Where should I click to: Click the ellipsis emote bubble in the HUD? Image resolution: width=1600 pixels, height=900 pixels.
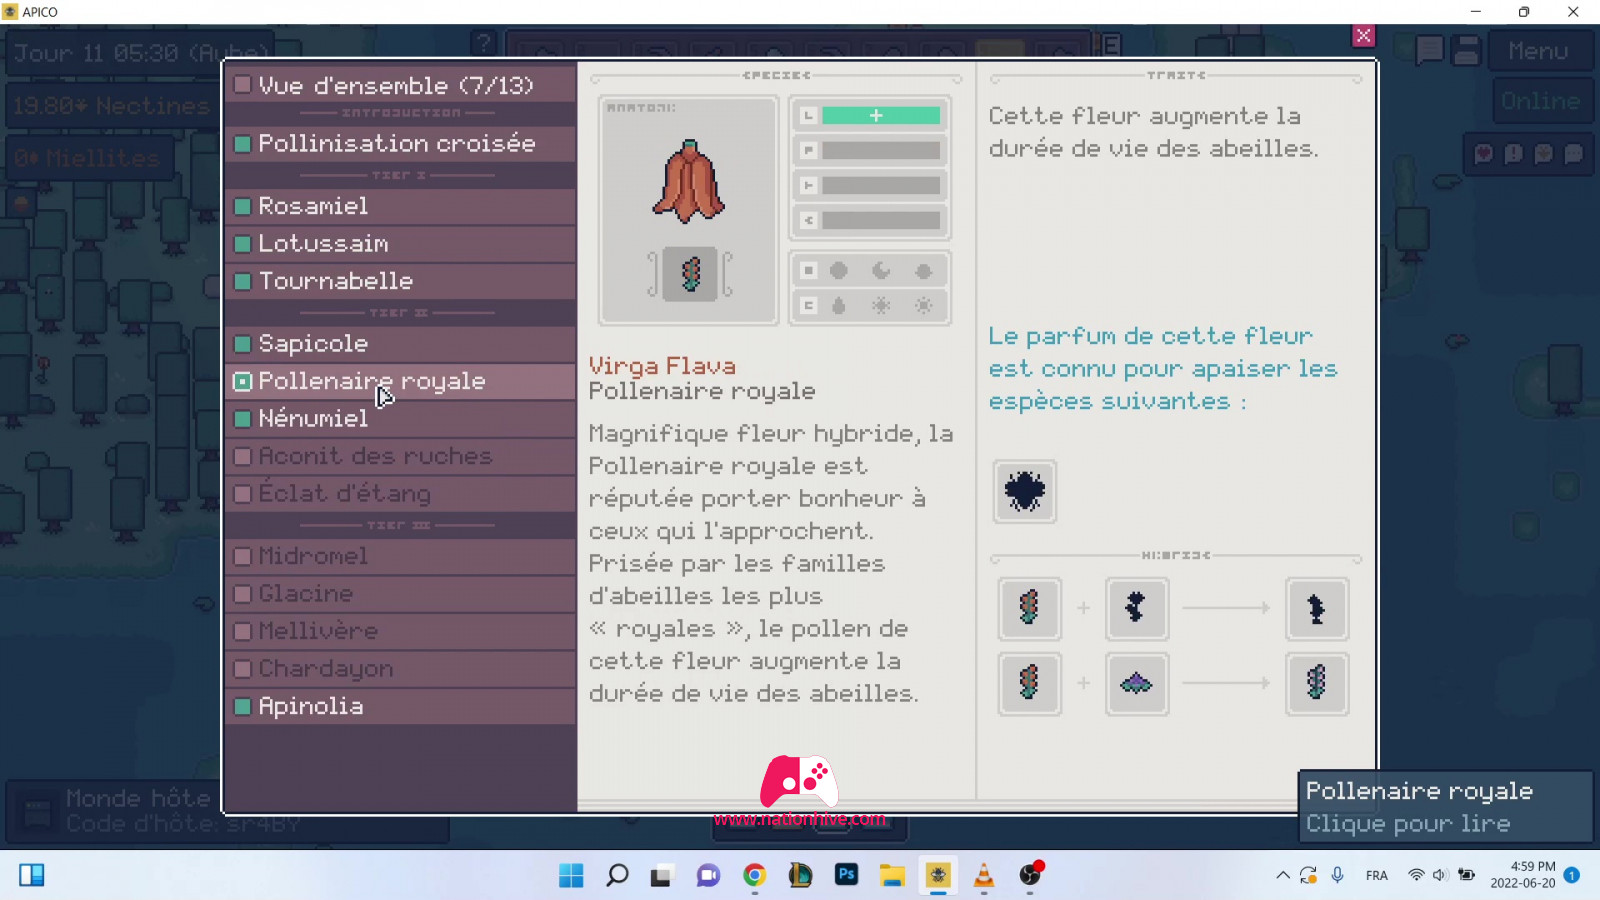(1574, 154)
